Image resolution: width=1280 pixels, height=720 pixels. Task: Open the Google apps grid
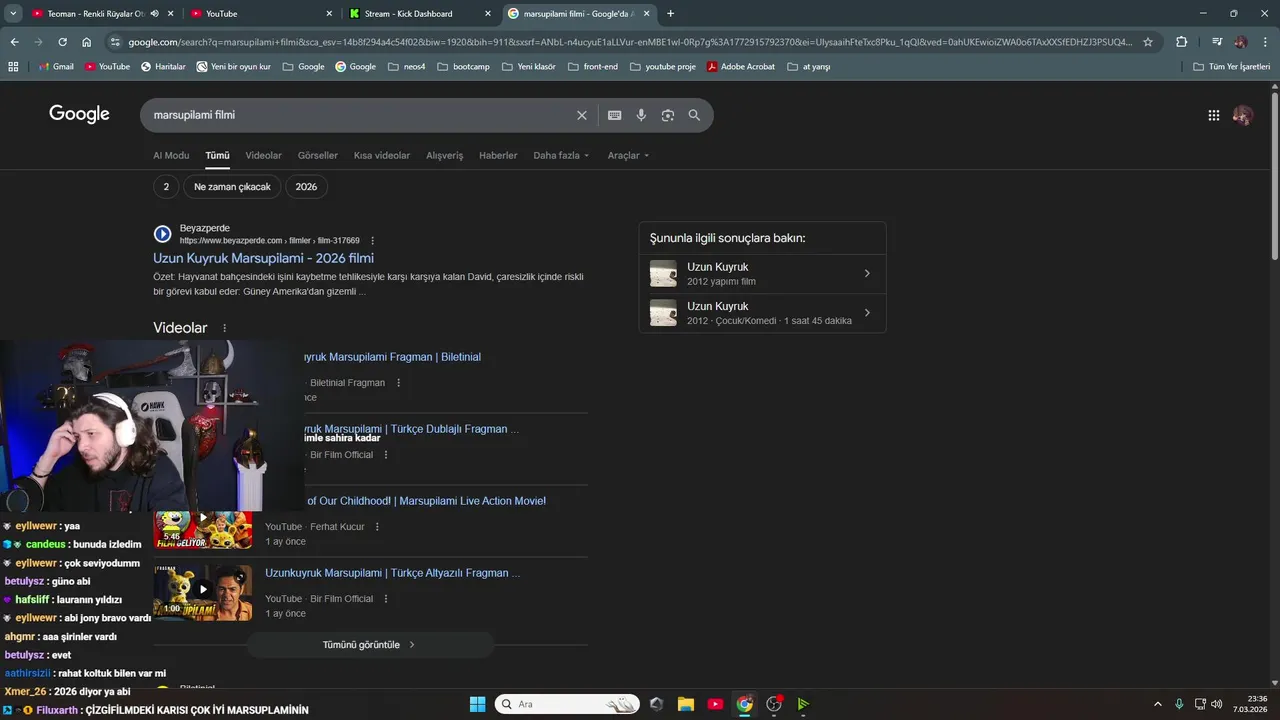pos(1214,115)
